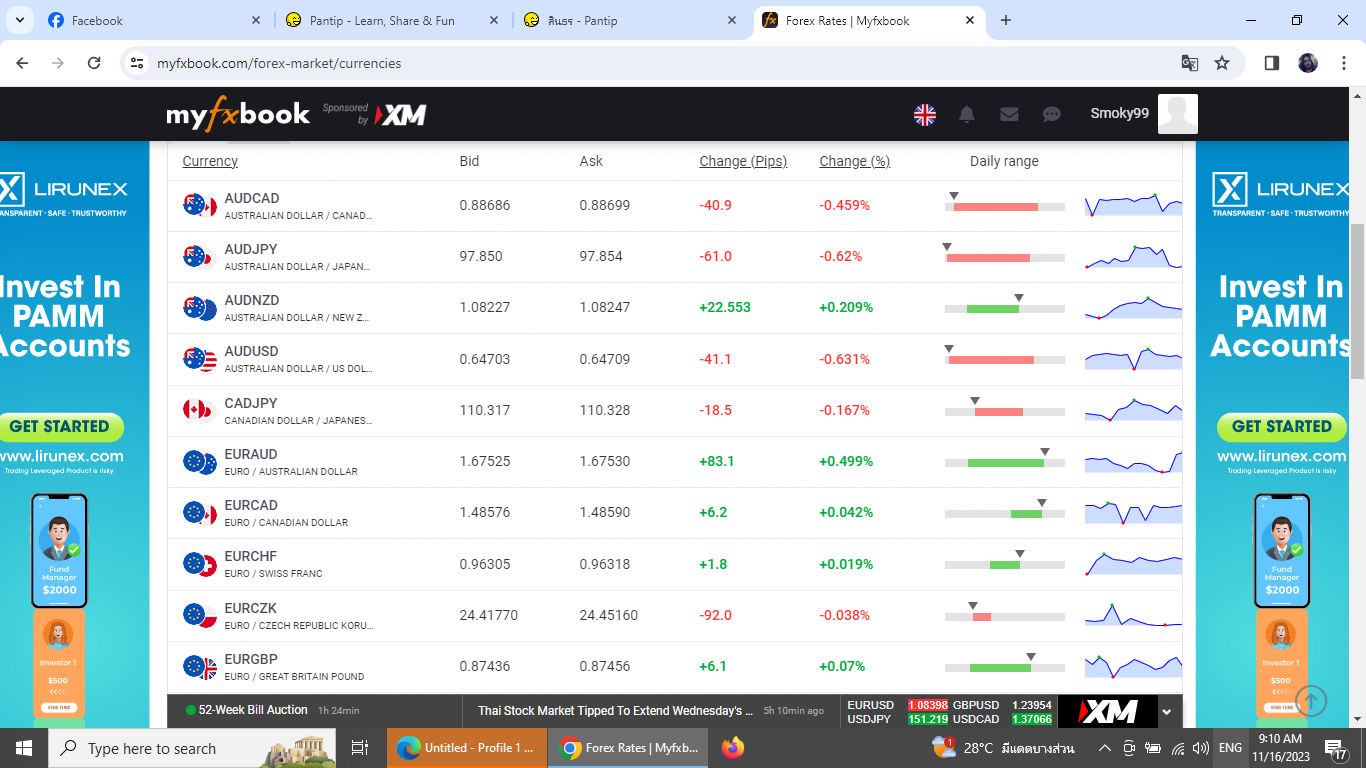
Task: Click the browser forward arrow
Action: (x=58, y=63)
